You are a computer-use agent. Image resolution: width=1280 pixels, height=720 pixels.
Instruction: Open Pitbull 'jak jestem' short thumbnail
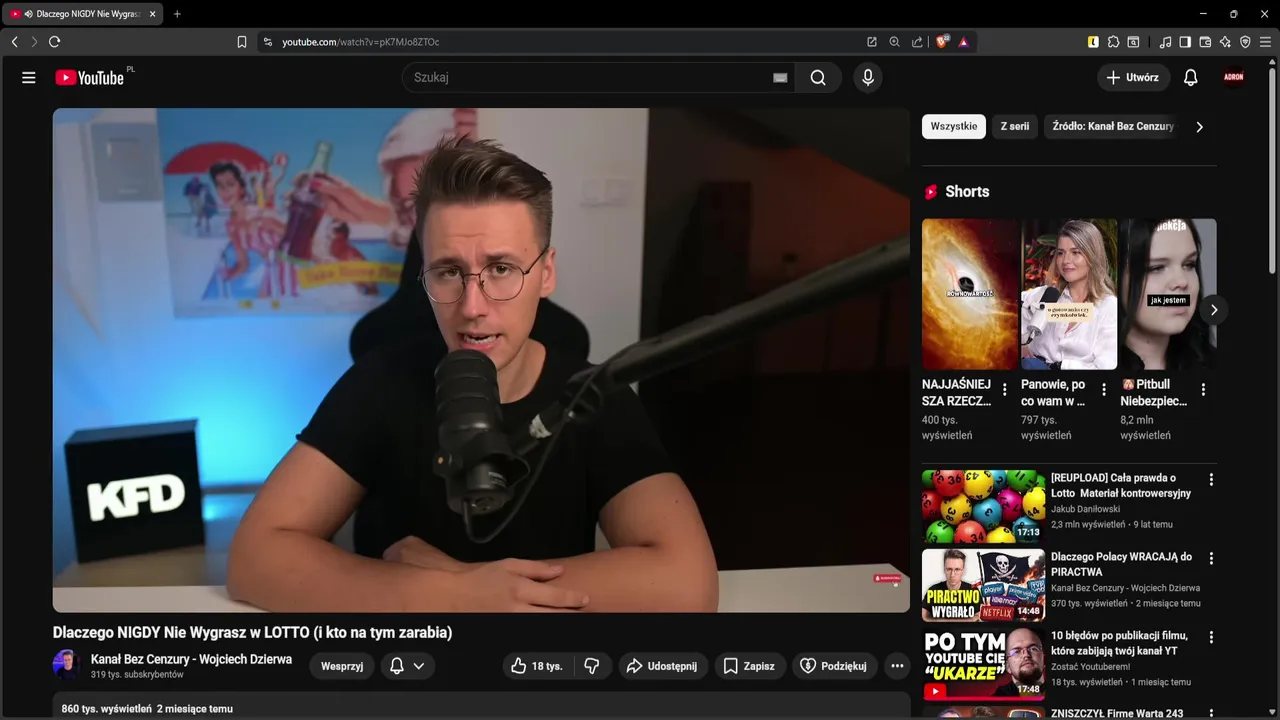(x=1168, y=294)
